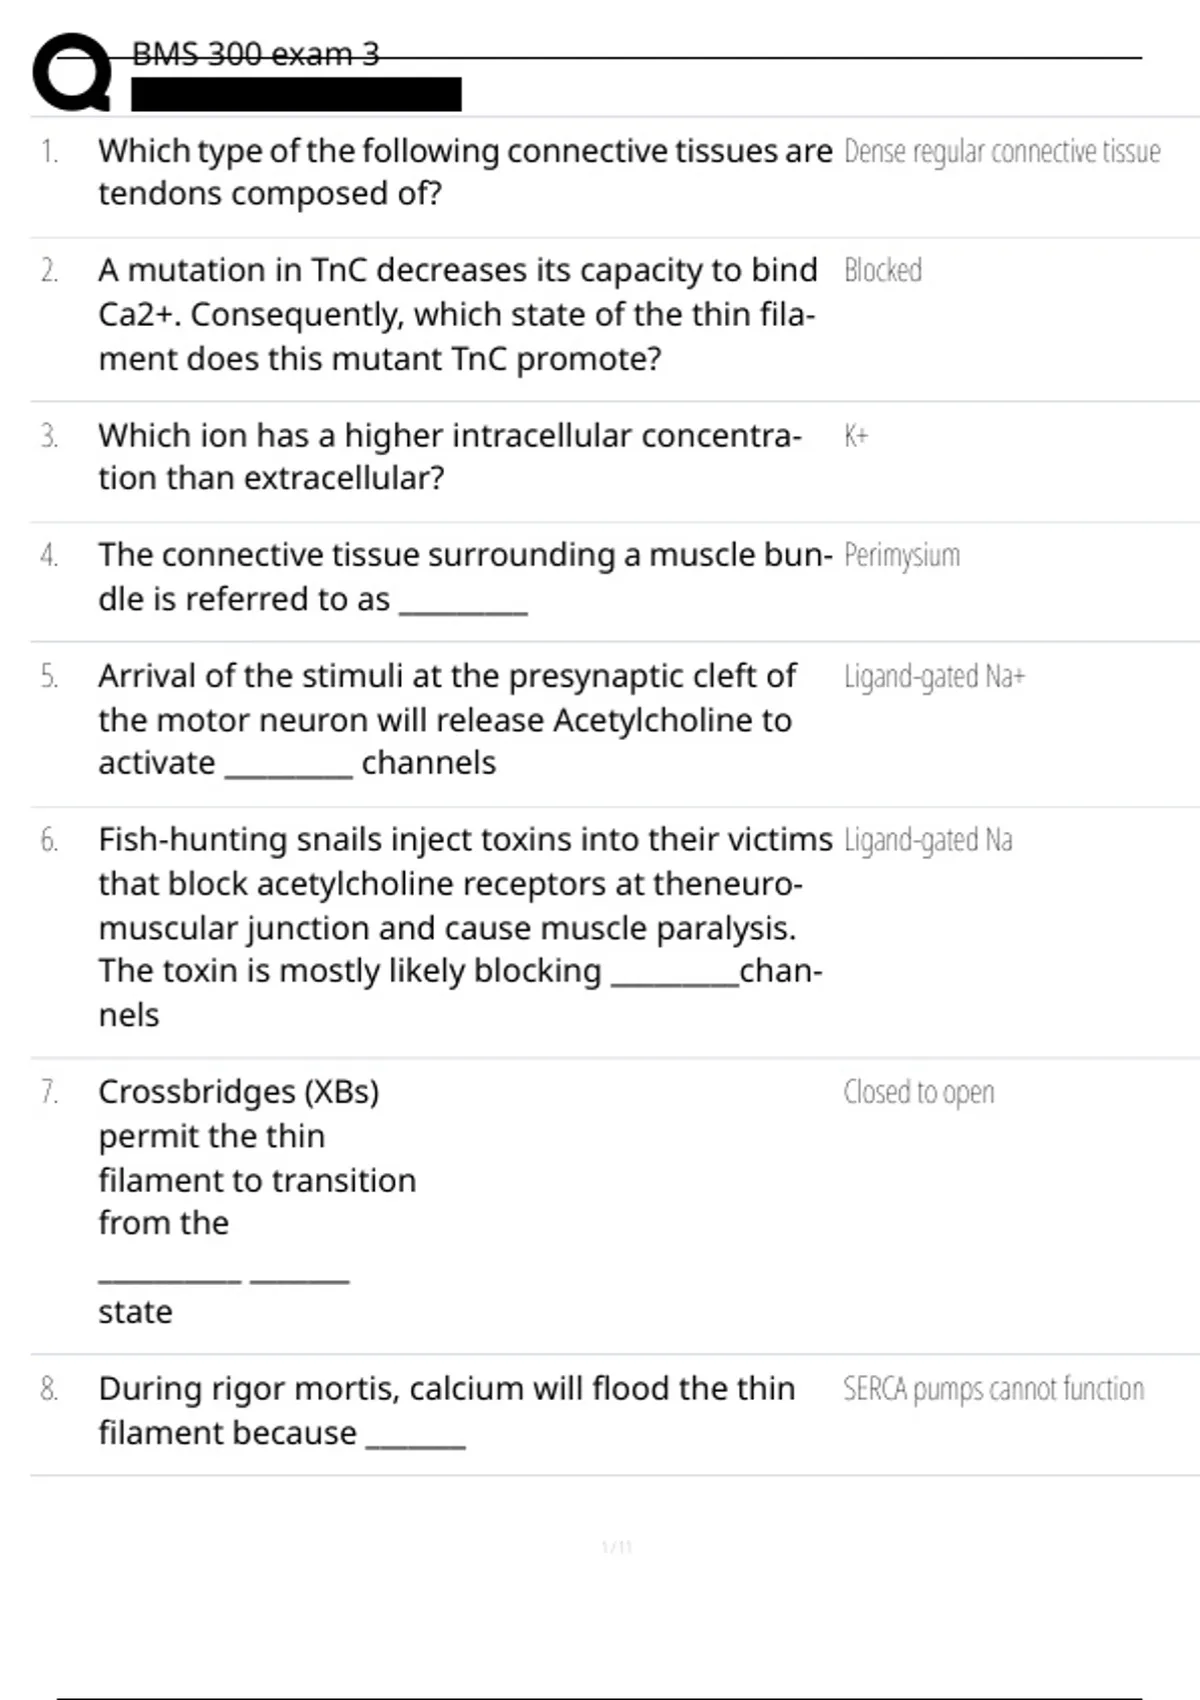Select the rigor mortis calcium question

coord(447,1411)
